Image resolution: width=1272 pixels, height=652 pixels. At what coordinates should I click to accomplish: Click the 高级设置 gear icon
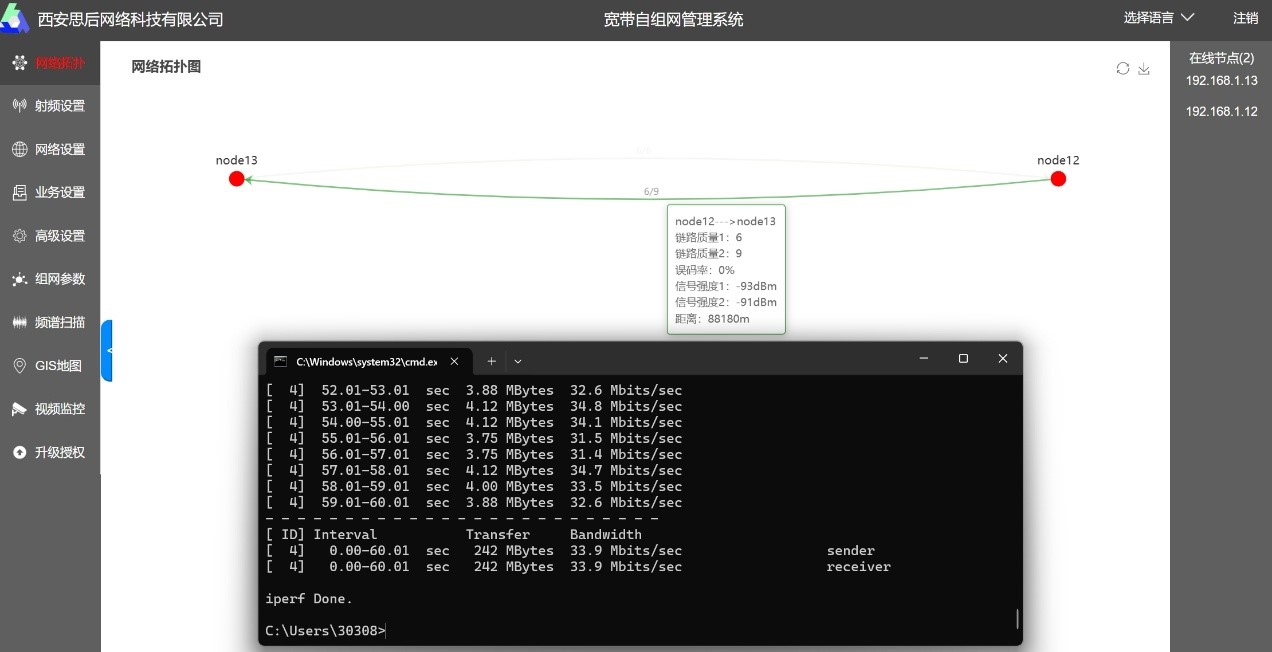click(19, 236)
